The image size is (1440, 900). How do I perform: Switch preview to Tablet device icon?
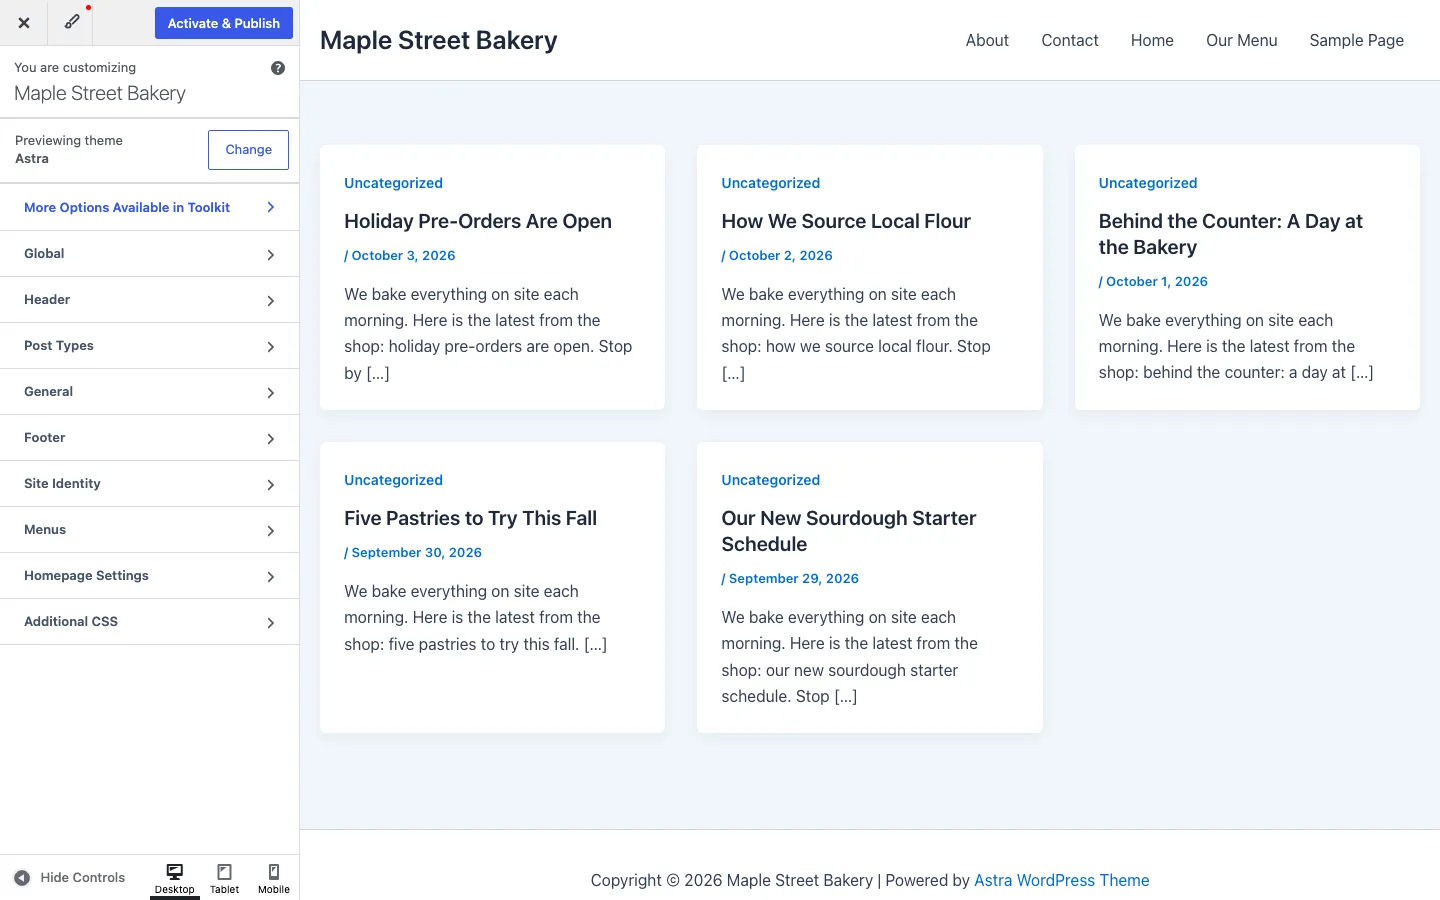(x=225, y=878)
